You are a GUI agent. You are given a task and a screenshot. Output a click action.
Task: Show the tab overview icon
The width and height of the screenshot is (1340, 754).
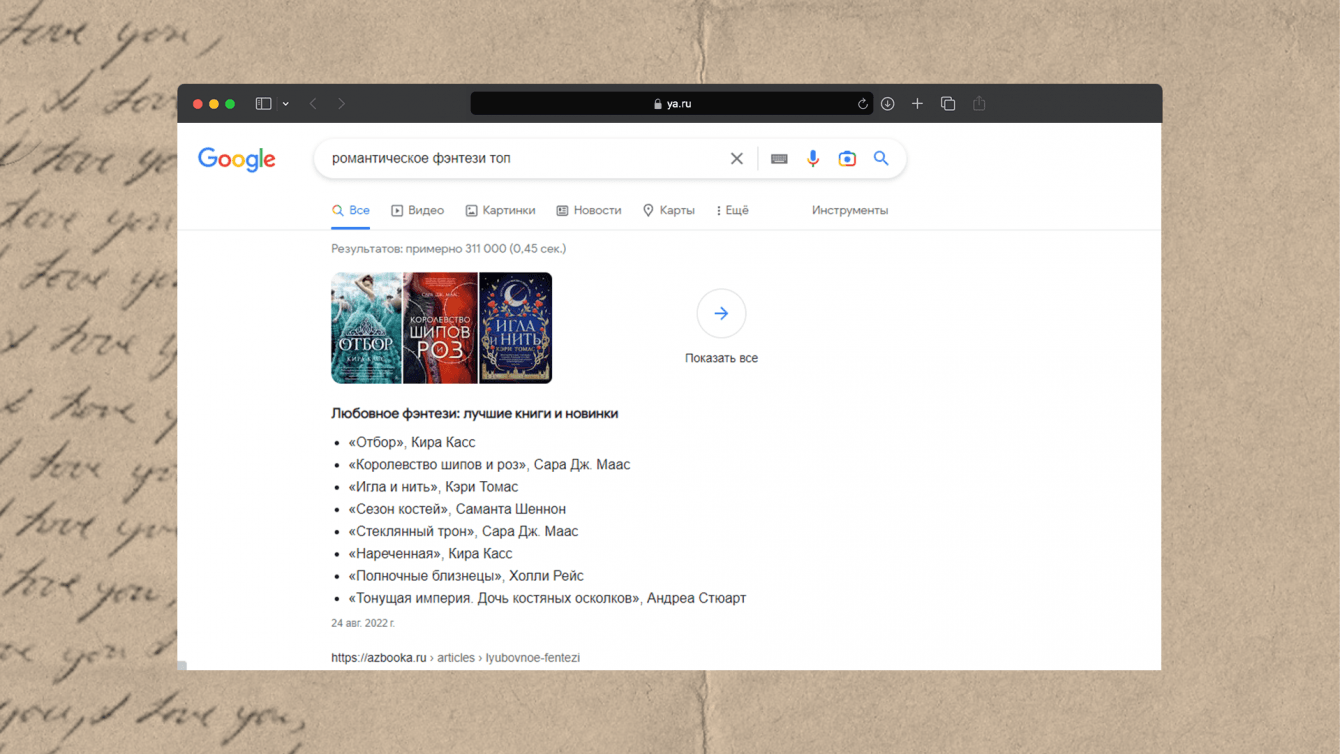pyautogui.click(x=948, y=104)
